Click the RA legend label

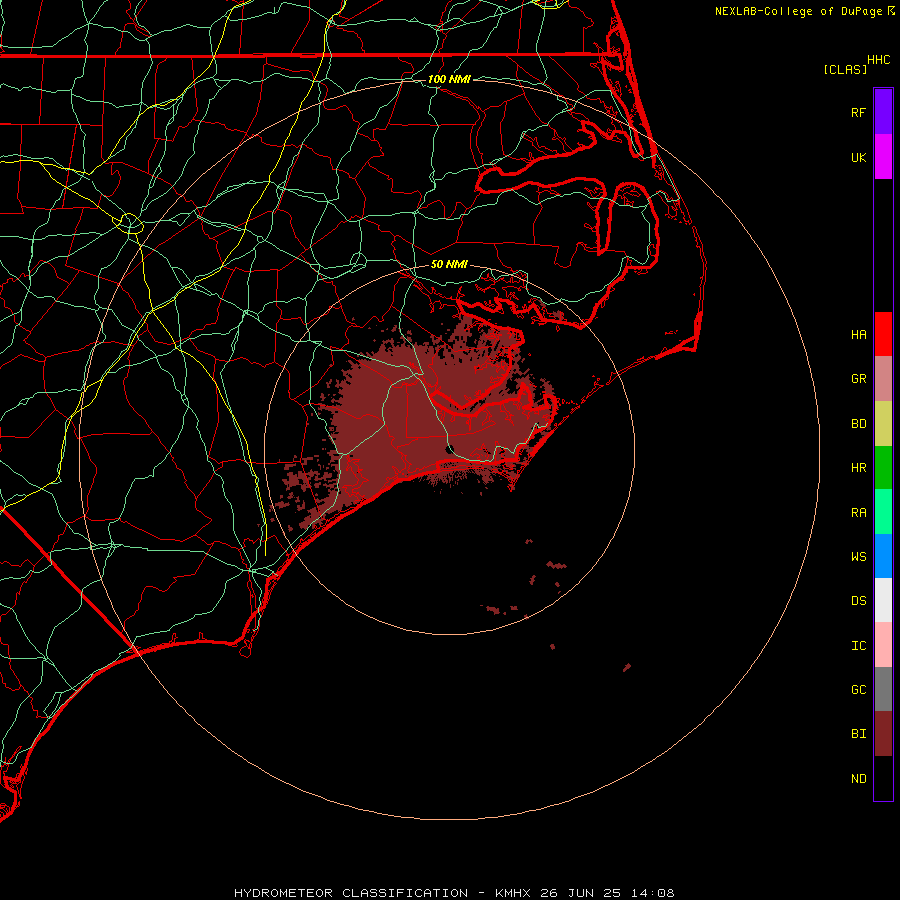pyautogui.click(x=858, y=513)
